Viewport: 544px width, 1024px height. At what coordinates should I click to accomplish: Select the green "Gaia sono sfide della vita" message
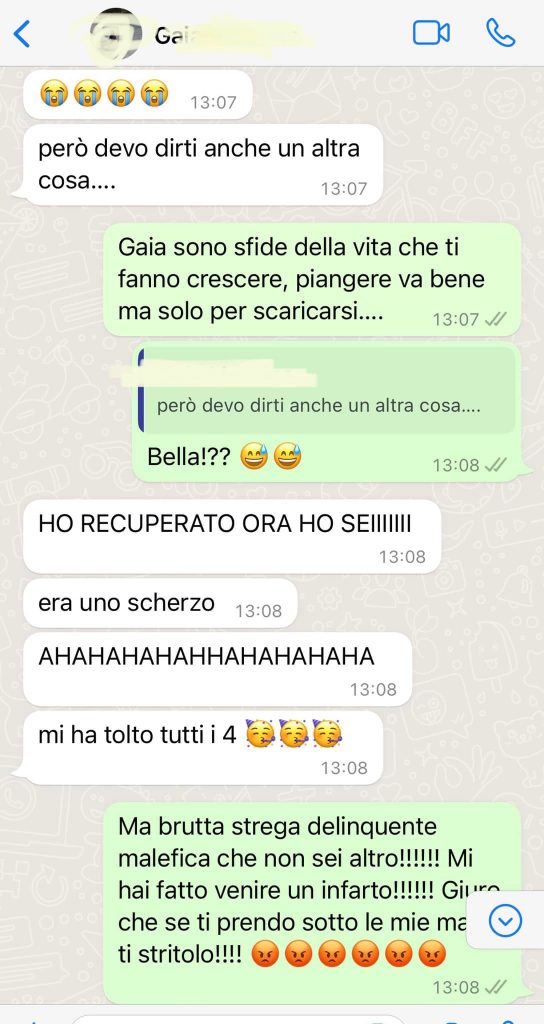pyautogui.click(x=312, y=280)
